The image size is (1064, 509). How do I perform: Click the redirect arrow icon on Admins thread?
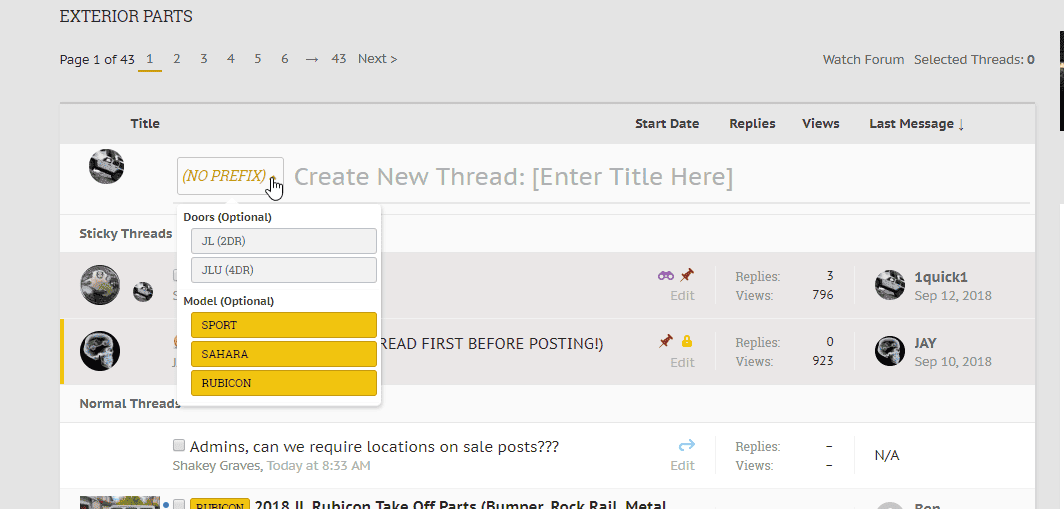(687, 445)
